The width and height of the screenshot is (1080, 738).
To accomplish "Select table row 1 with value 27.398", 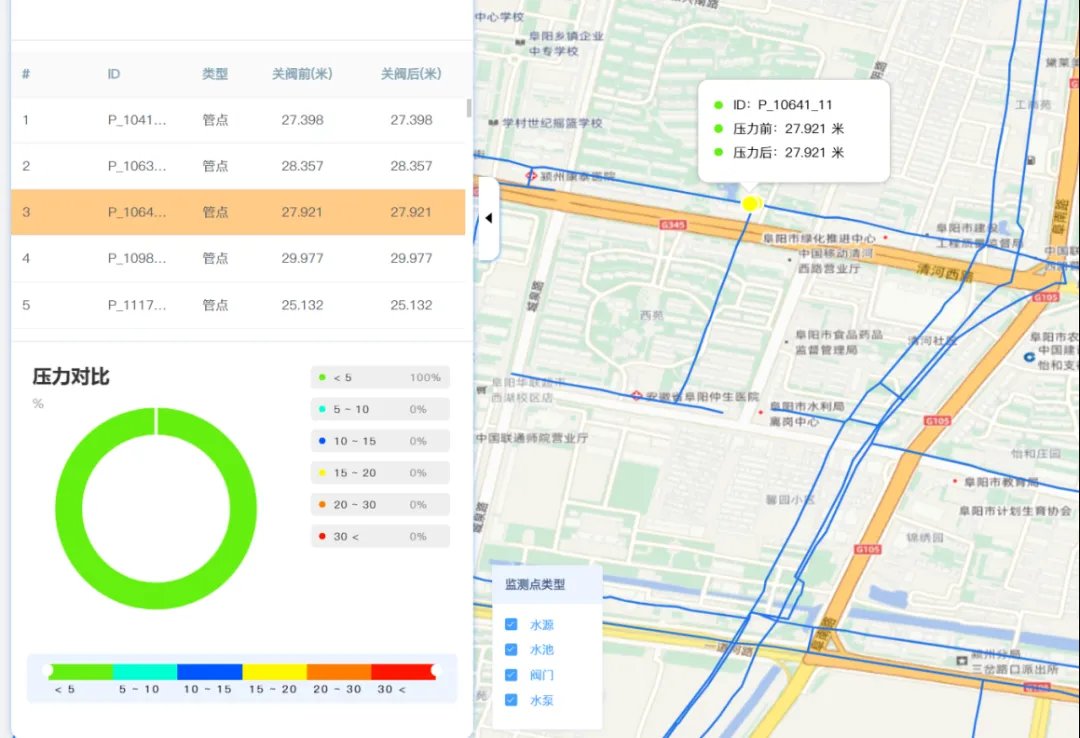I will (238, 120).
